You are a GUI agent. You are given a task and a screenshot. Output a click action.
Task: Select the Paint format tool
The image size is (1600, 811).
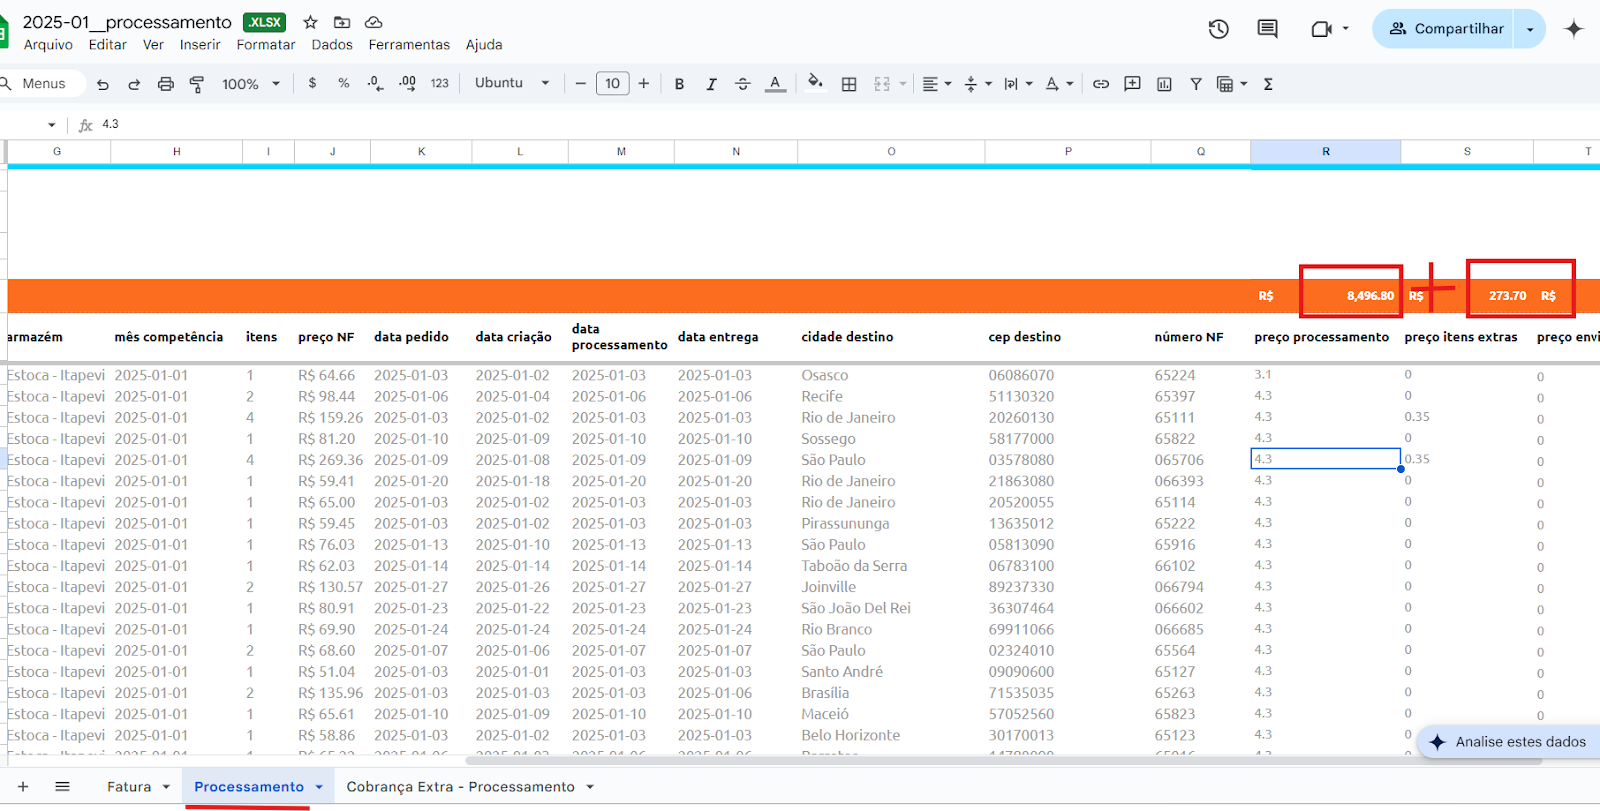click(197, 84)
